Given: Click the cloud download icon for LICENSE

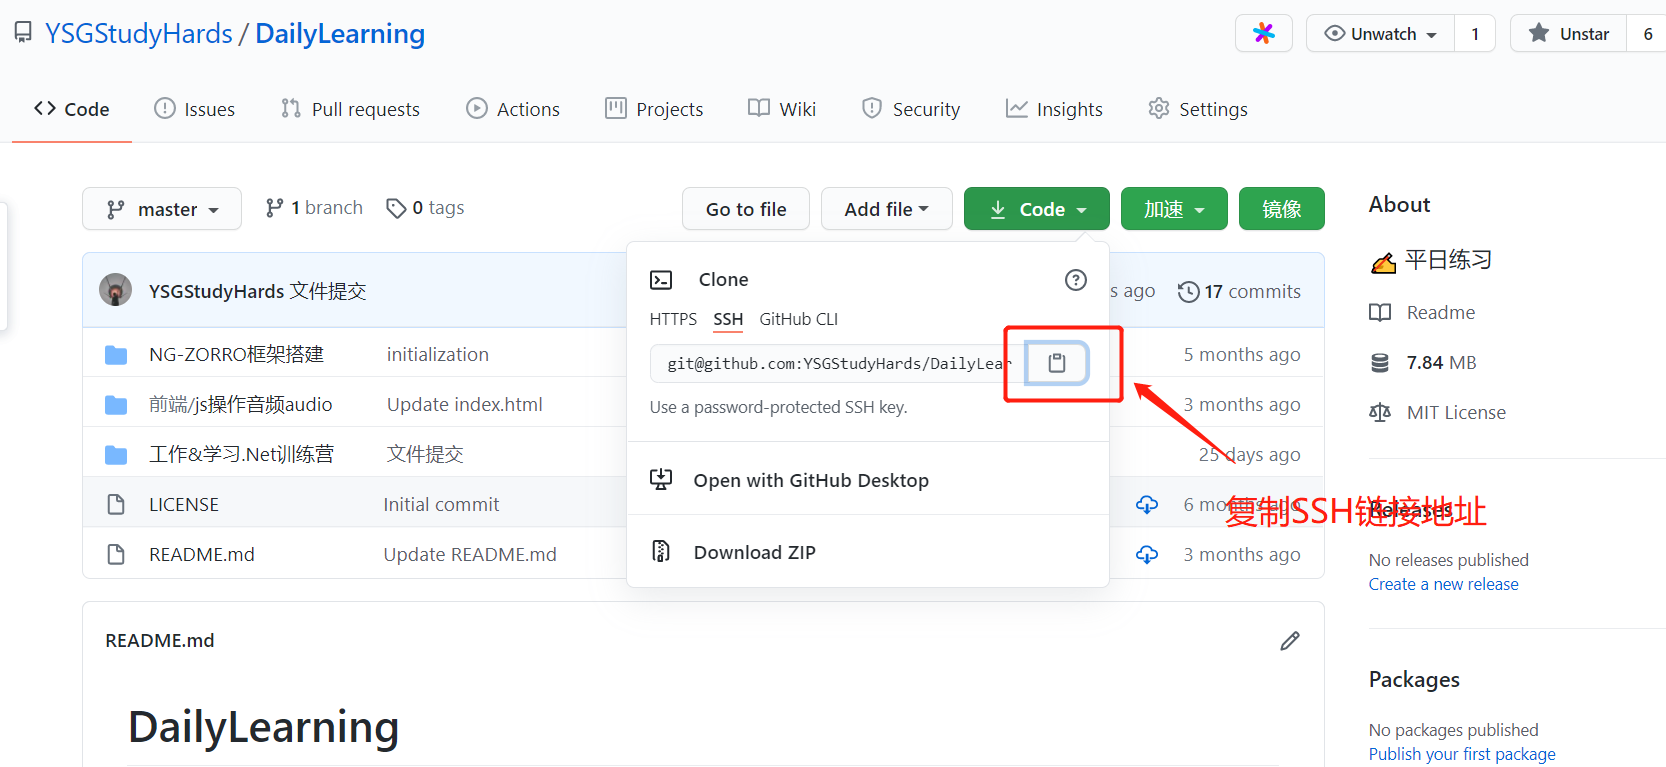Looking at the screenshot, I should 1147,505.
